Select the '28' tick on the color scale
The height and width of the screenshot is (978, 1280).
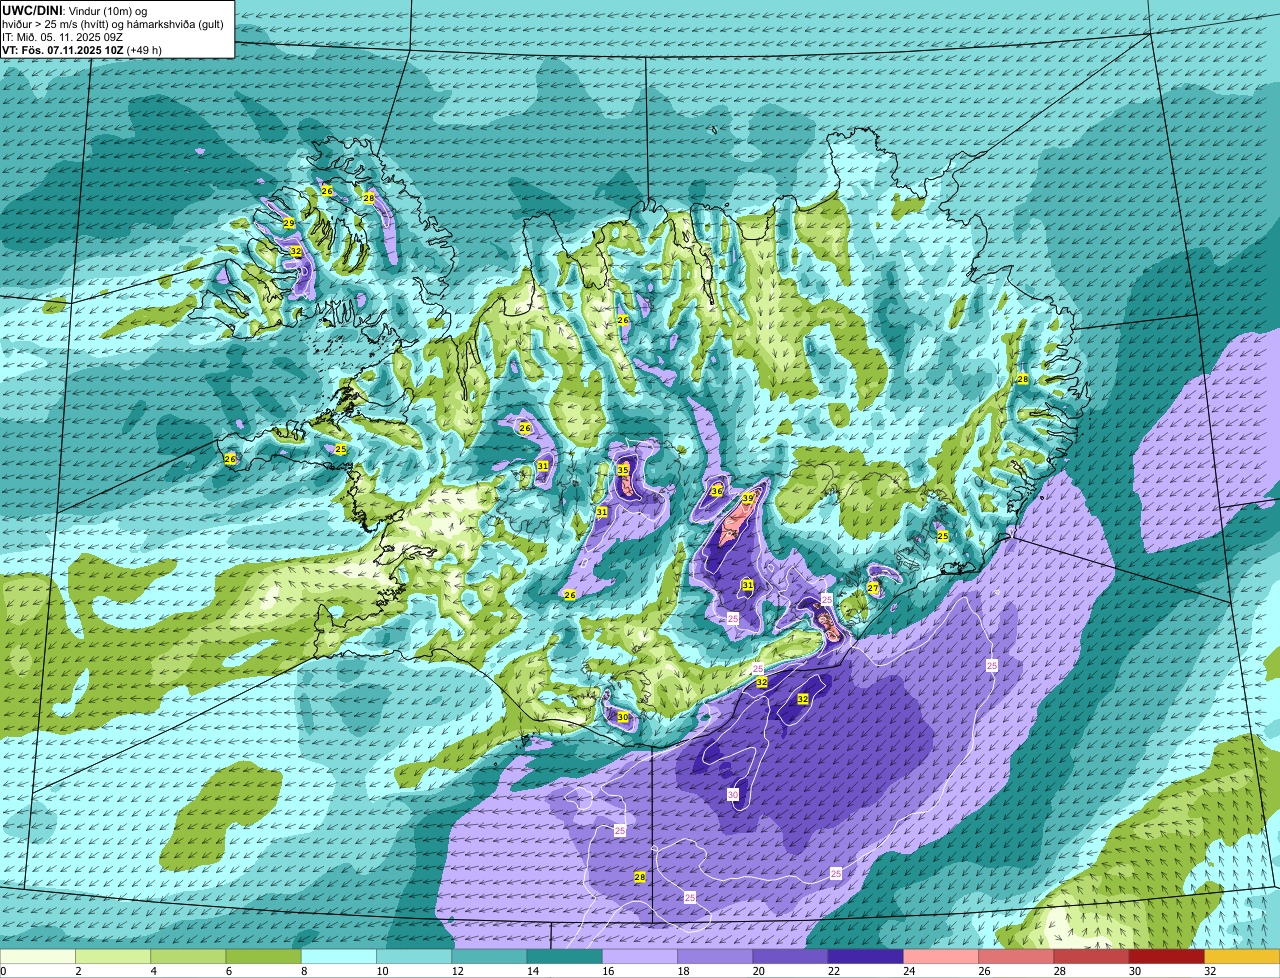tap(1060, 971)
